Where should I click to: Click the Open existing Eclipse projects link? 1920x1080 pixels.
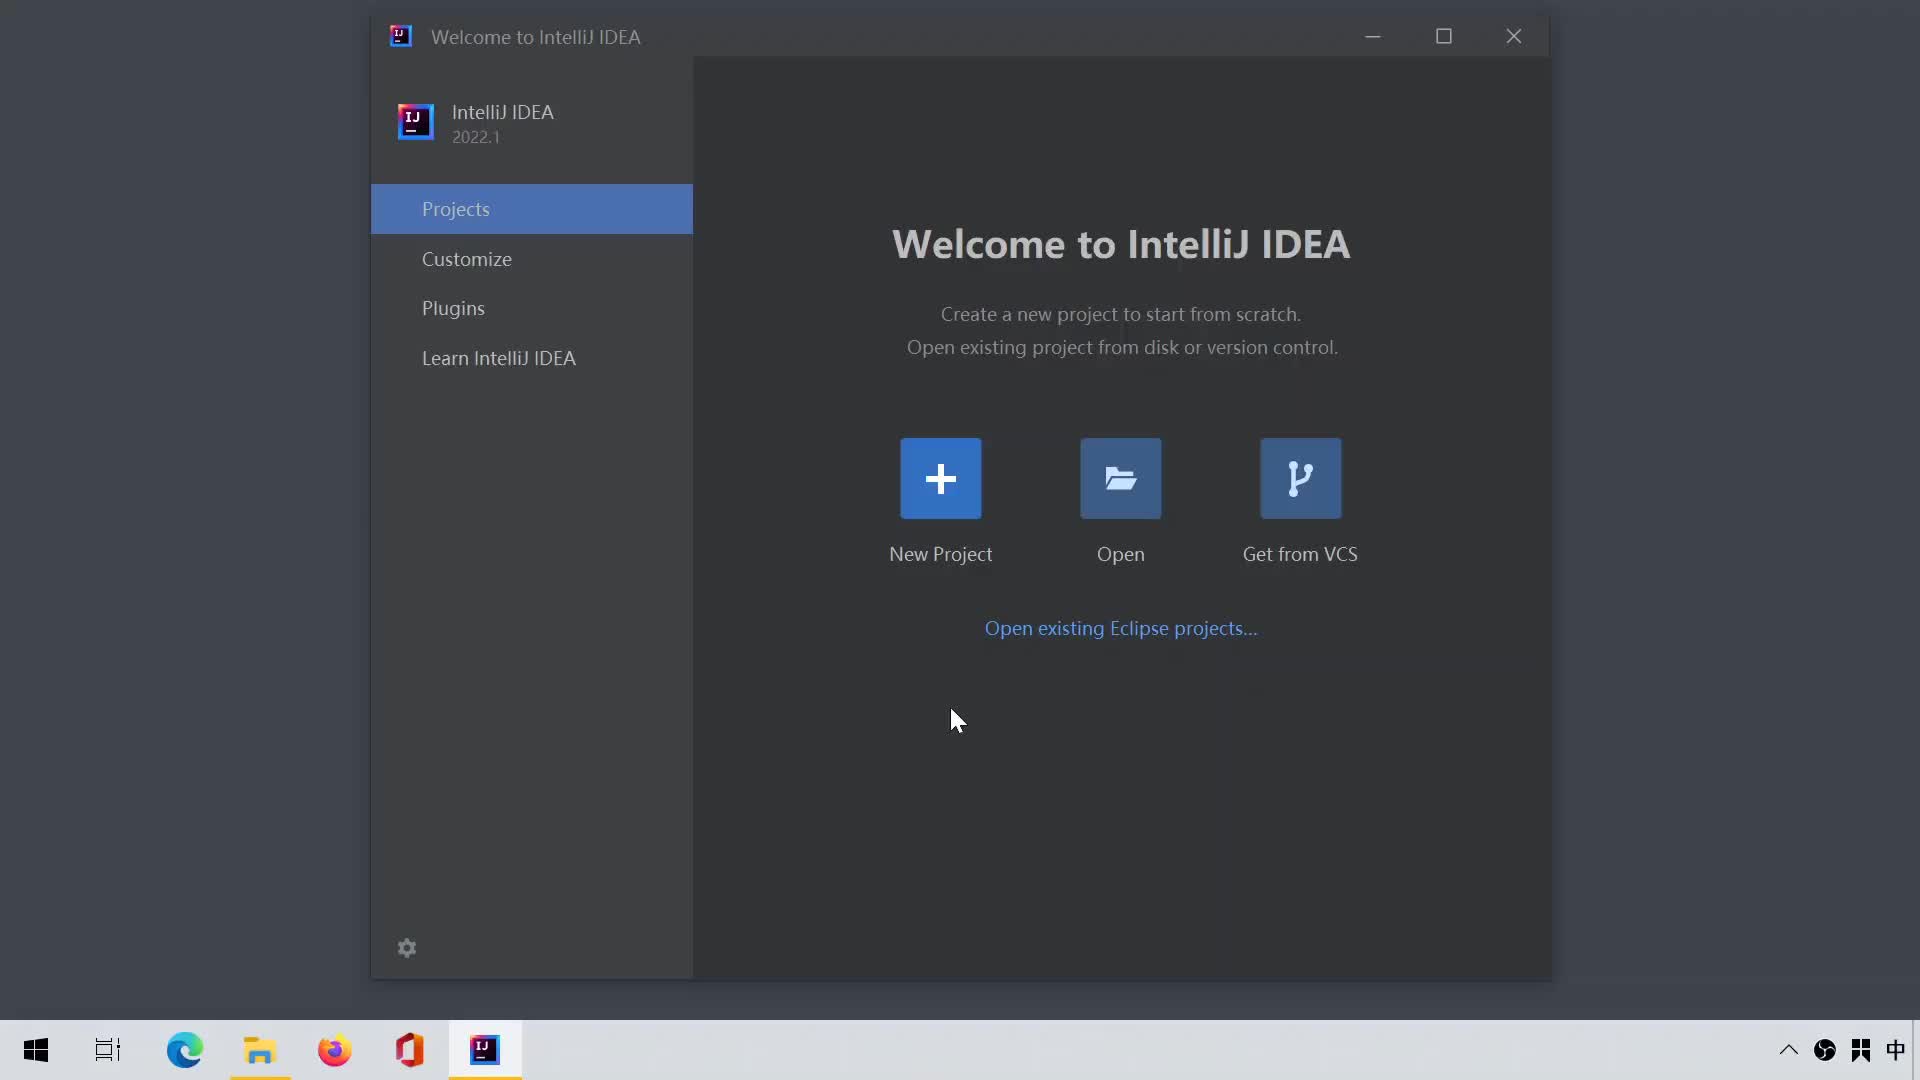coord(1121,628)
